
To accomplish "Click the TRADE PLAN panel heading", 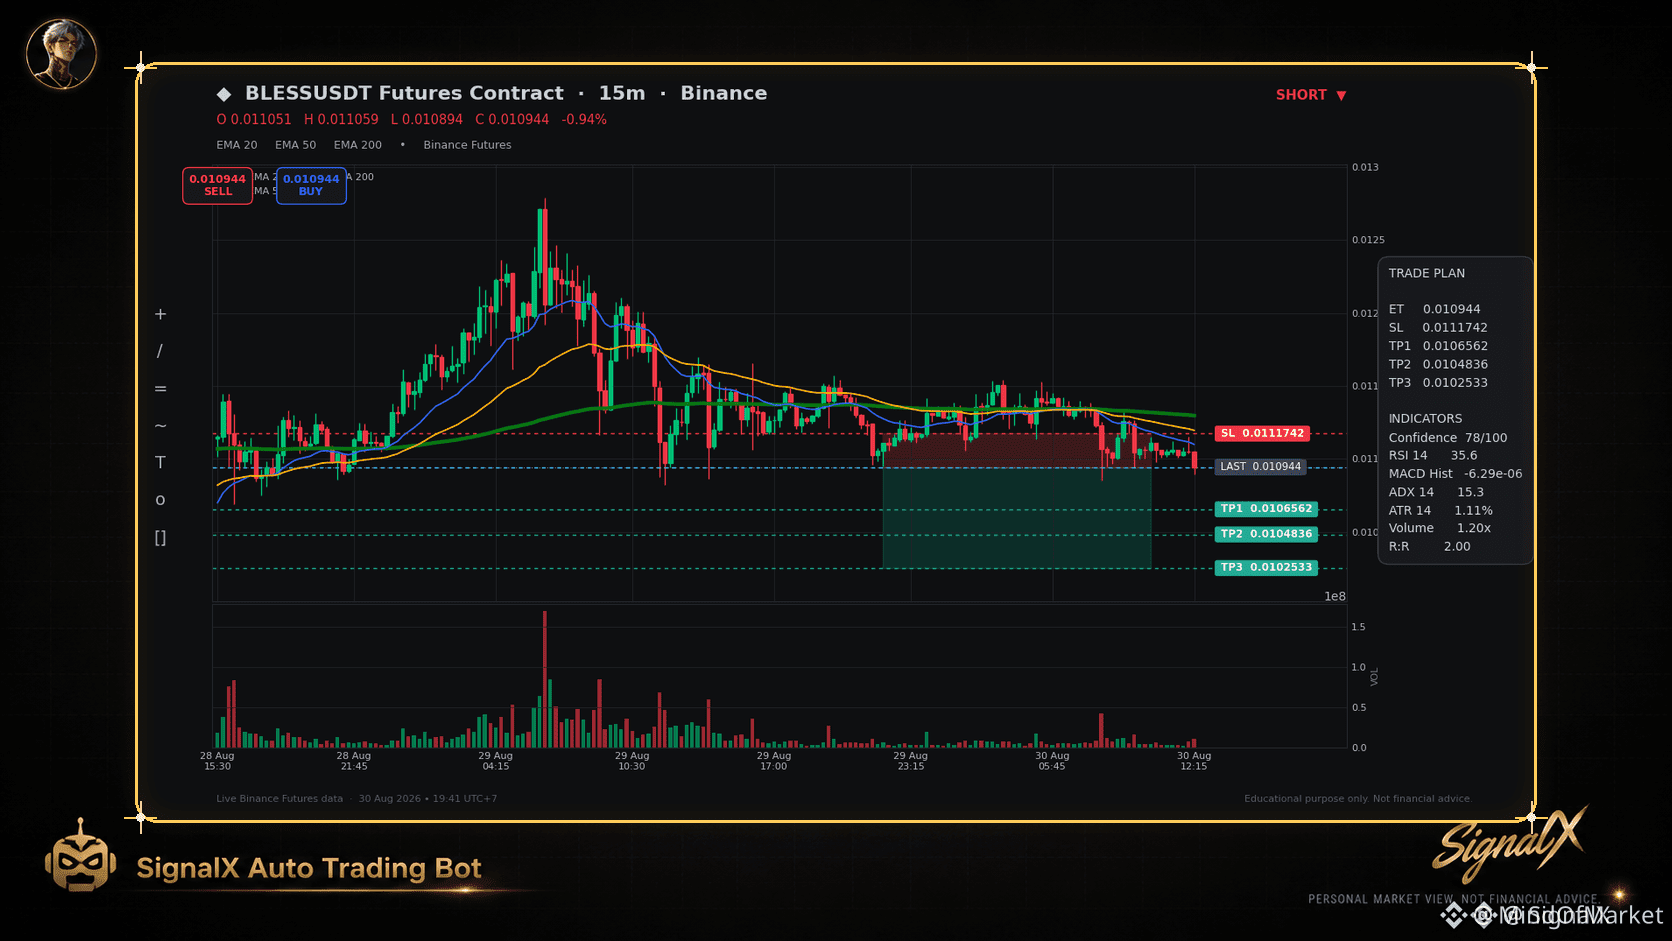I will pyautogui.click(x=1426, y=273).
